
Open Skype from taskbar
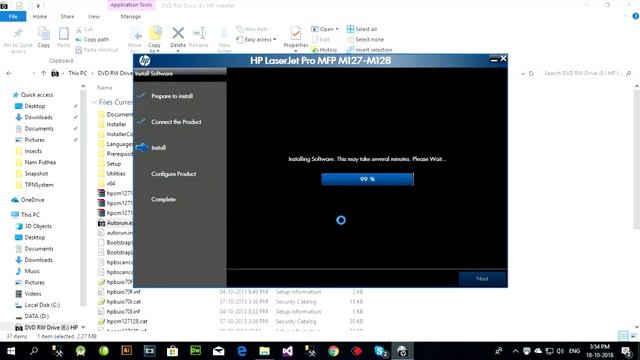click(x=380, y=351)
